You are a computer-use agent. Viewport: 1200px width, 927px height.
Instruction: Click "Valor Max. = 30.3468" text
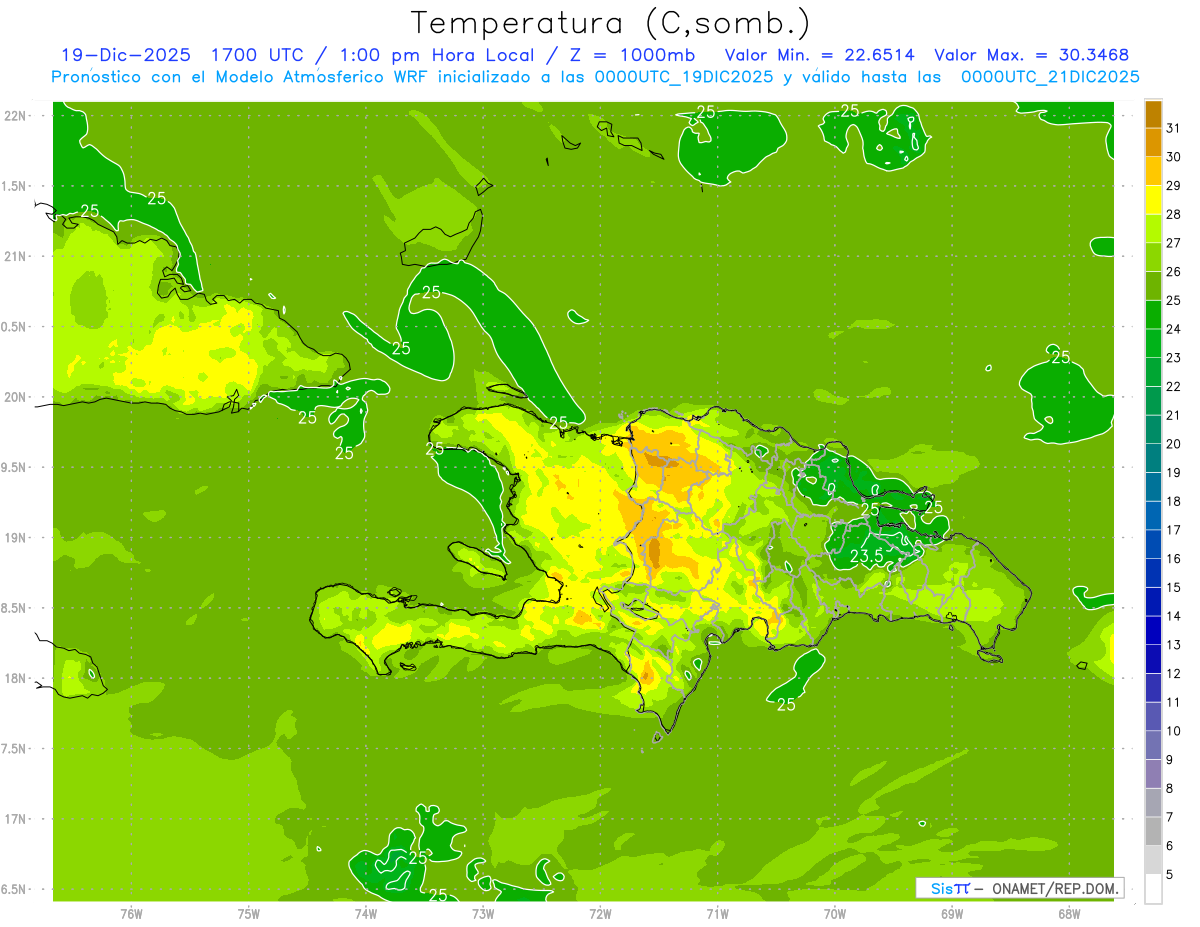(1032, 55)
